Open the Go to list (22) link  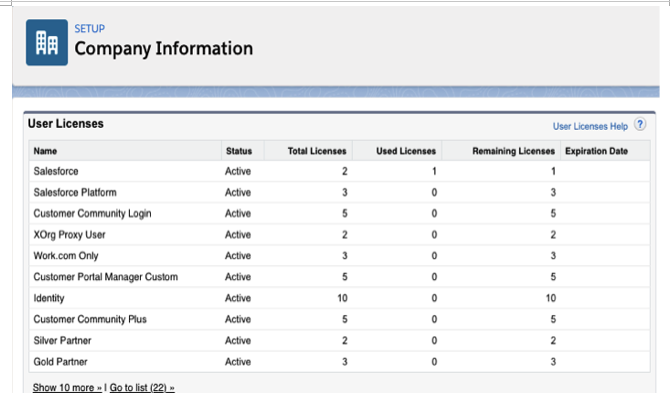point(142,388)
